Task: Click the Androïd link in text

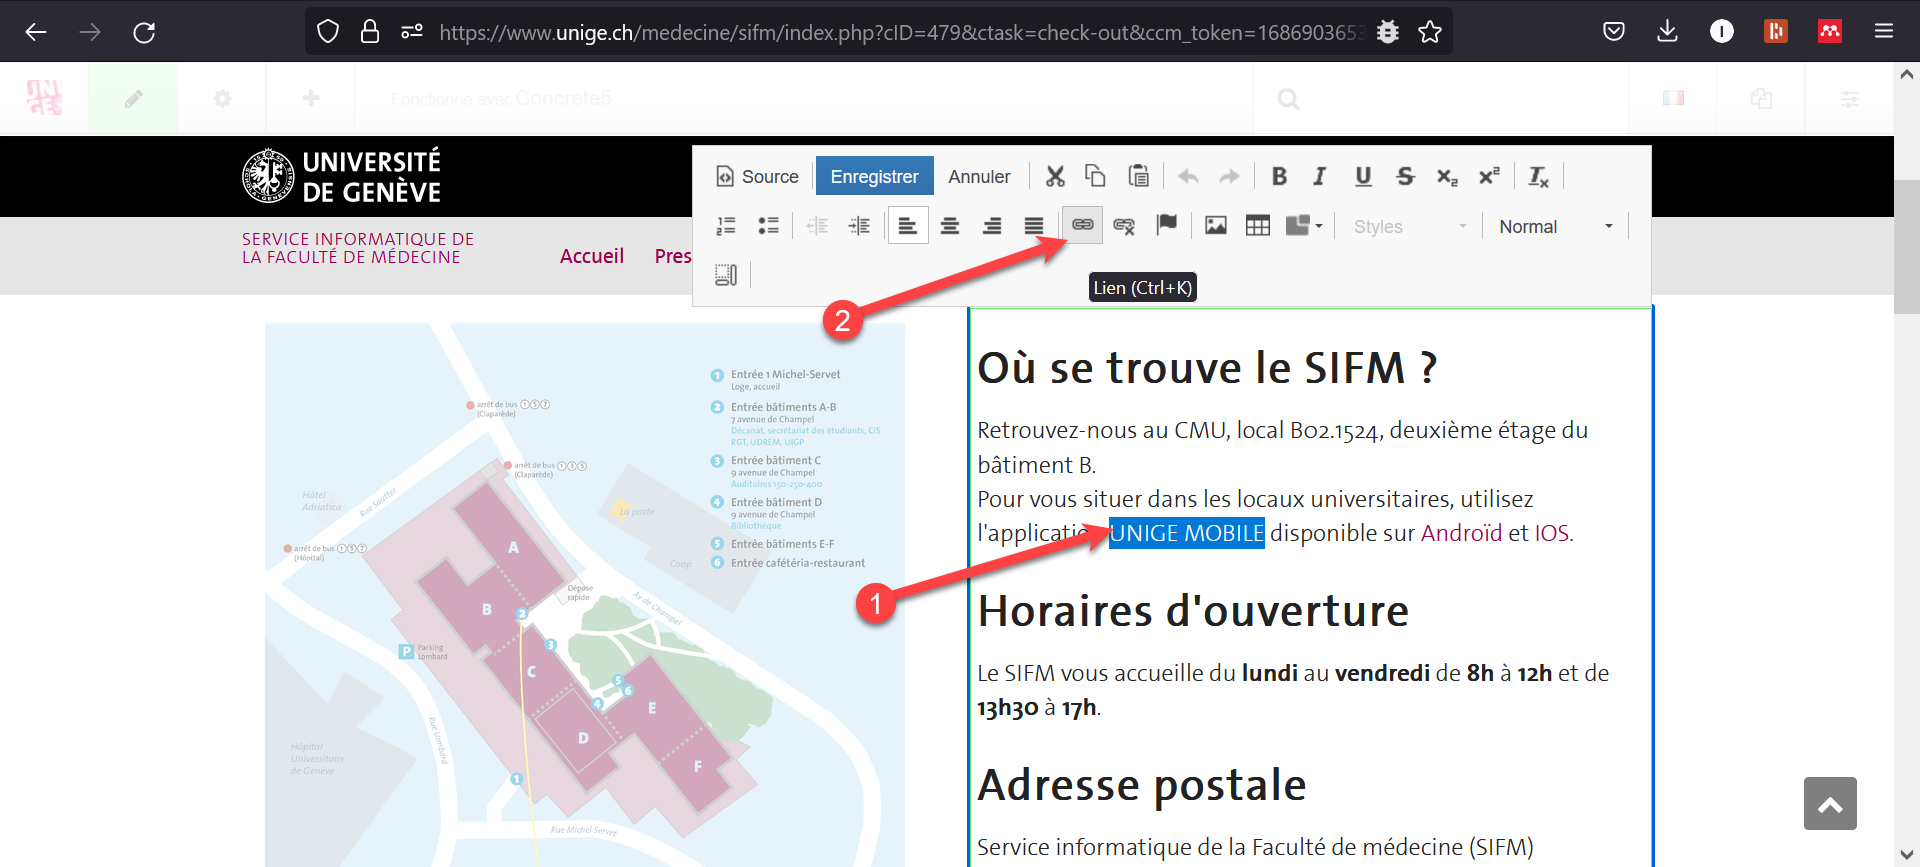Action: [1461, 533]
